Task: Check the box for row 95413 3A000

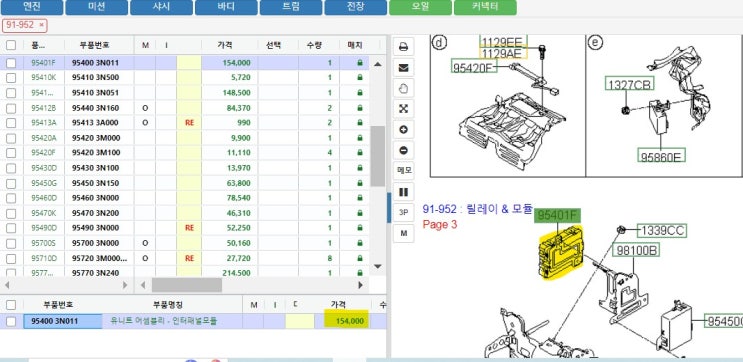Action: coord(11,123)
